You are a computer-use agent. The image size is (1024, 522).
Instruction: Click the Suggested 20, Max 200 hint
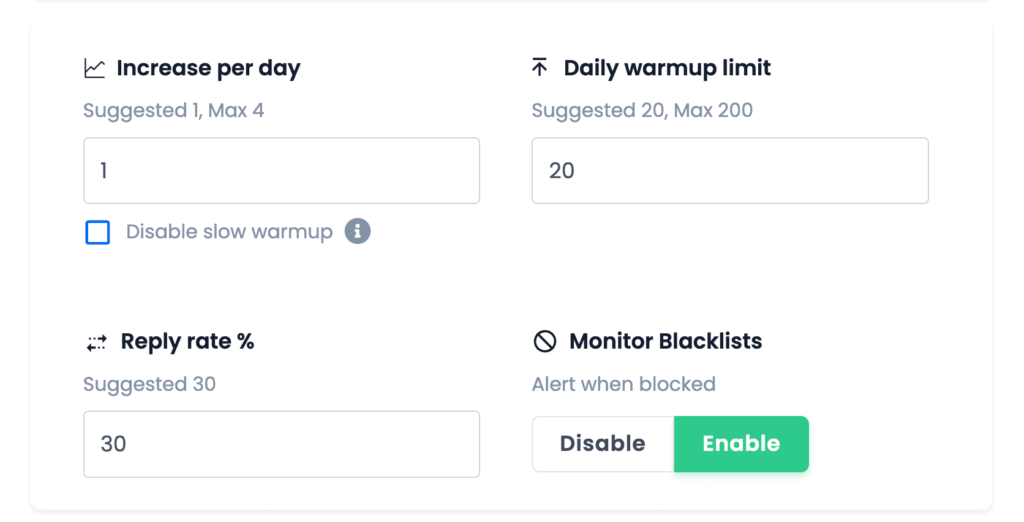pyautogui.click(x=642, y=110)
